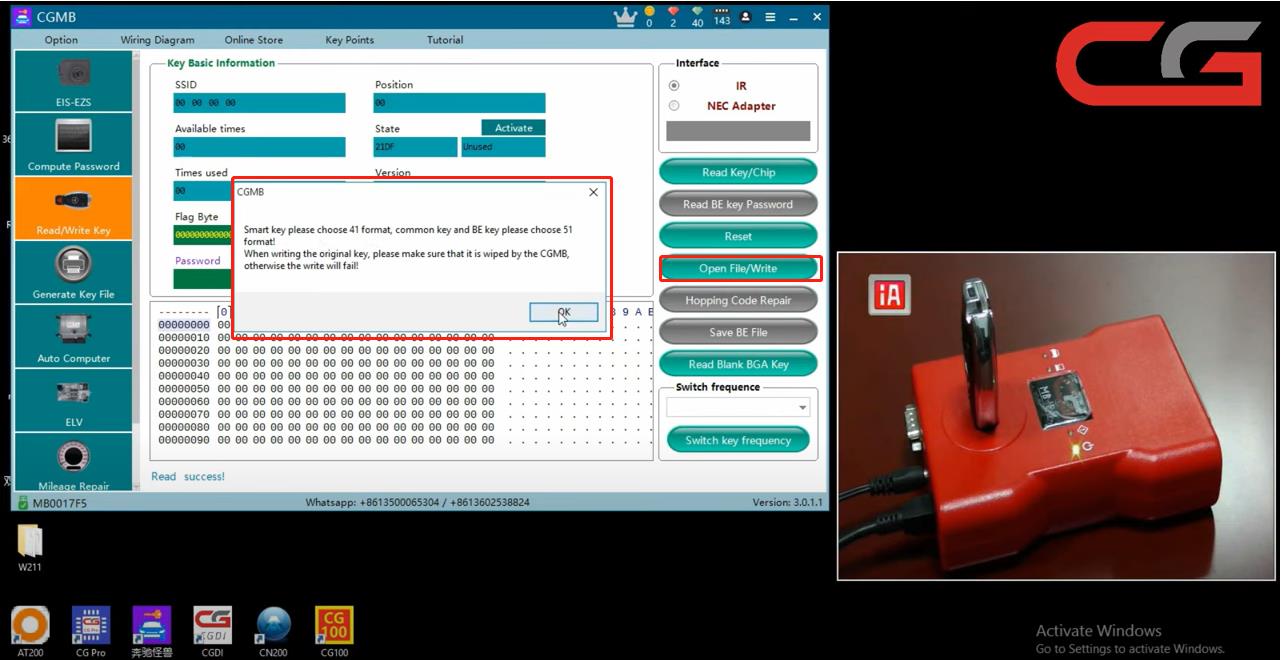Click the Save BE File button
Image resolution: width=1281 pixels, height=660 pixels.
(x=738, y=332)
